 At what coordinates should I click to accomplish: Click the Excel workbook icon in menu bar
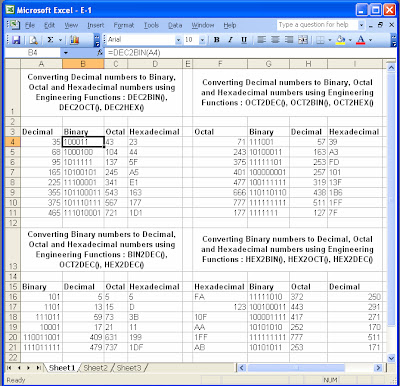14,25
